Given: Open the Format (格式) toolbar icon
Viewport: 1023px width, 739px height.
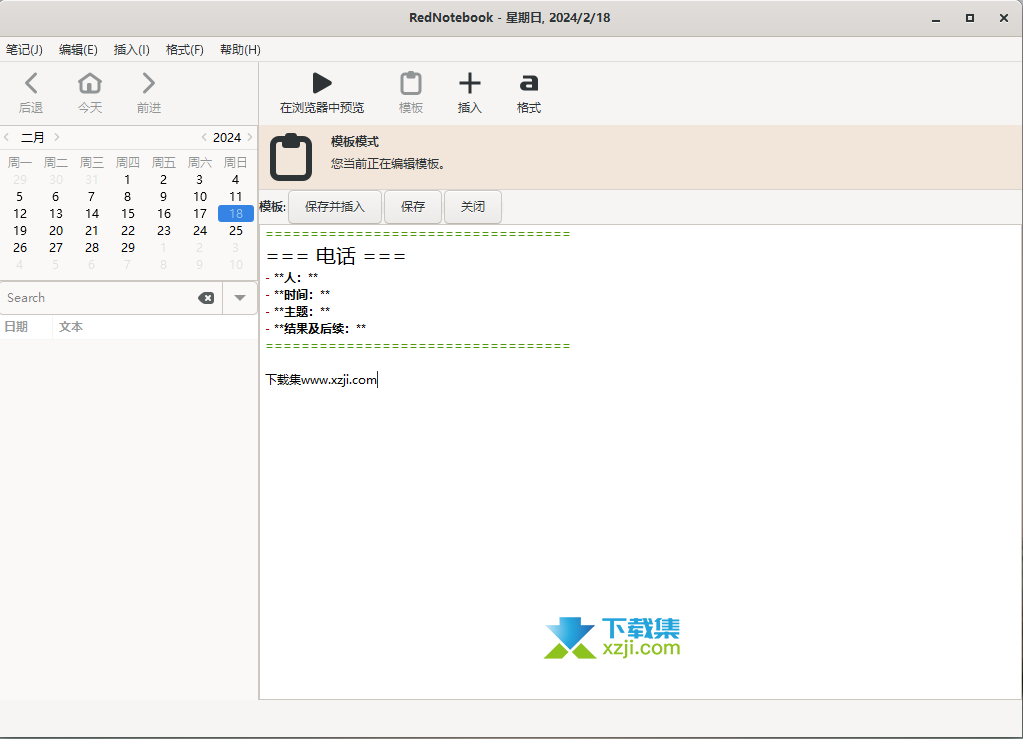Looking at the screenshot, I should (x=529, y=83).
